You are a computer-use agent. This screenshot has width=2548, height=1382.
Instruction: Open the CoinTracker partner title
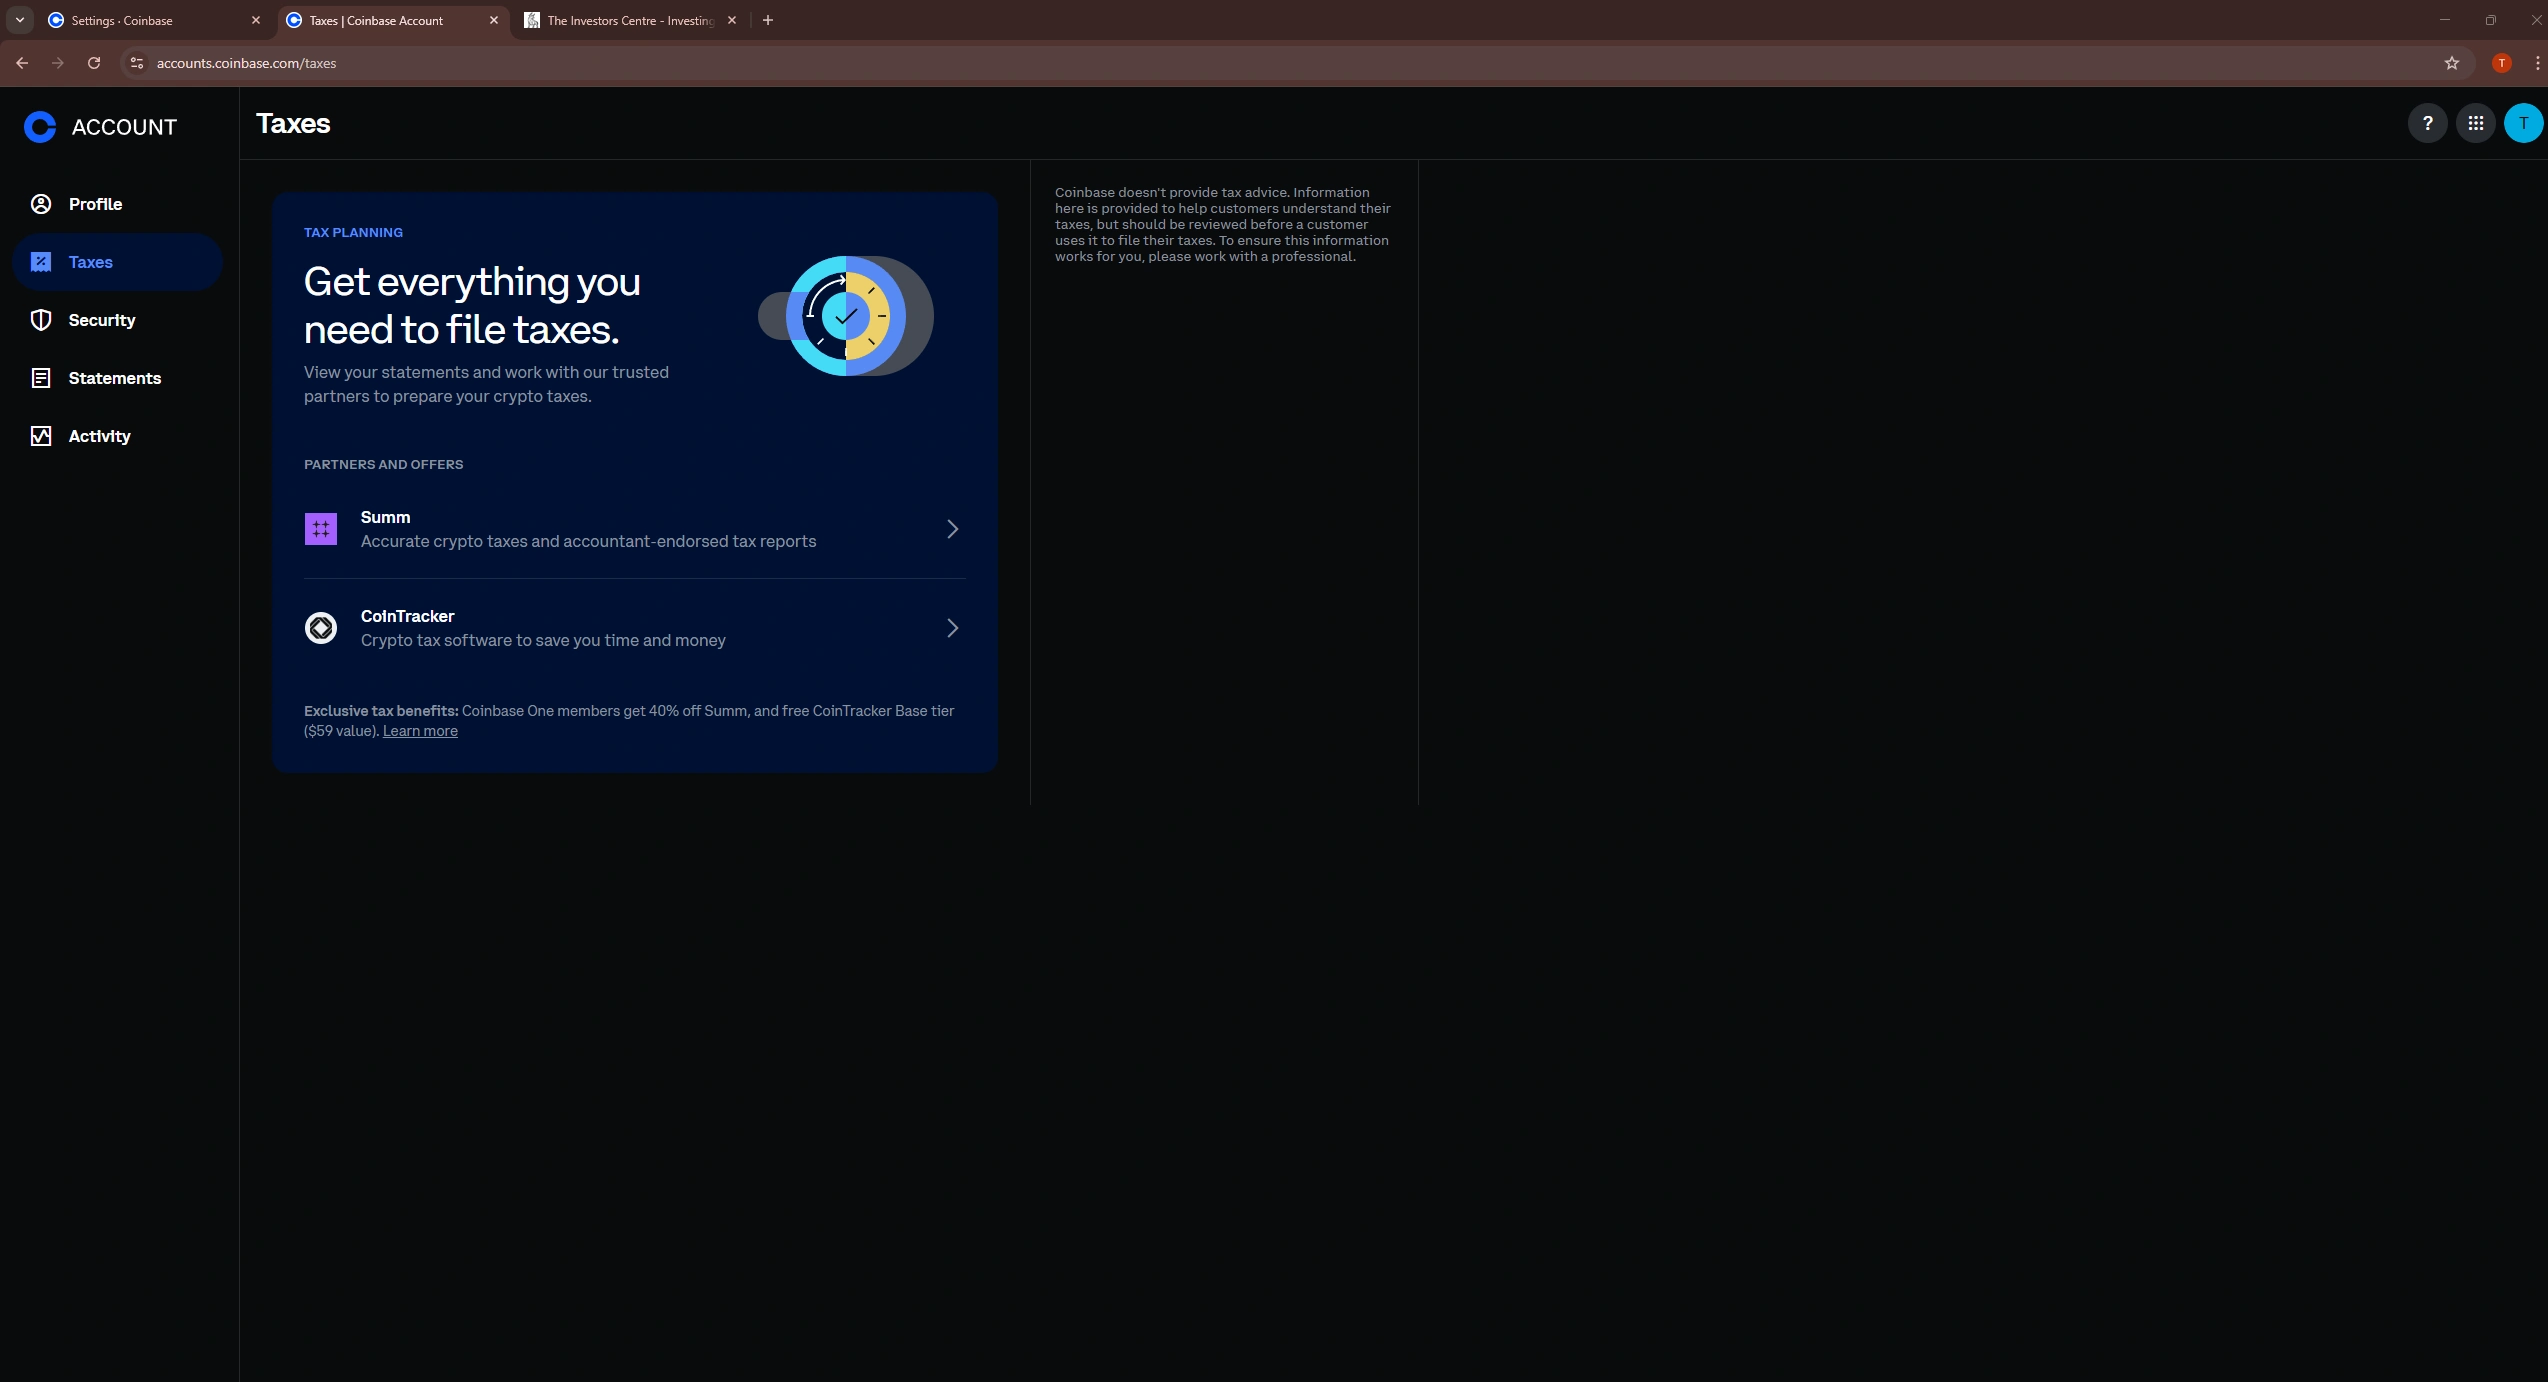pos(407,616)
